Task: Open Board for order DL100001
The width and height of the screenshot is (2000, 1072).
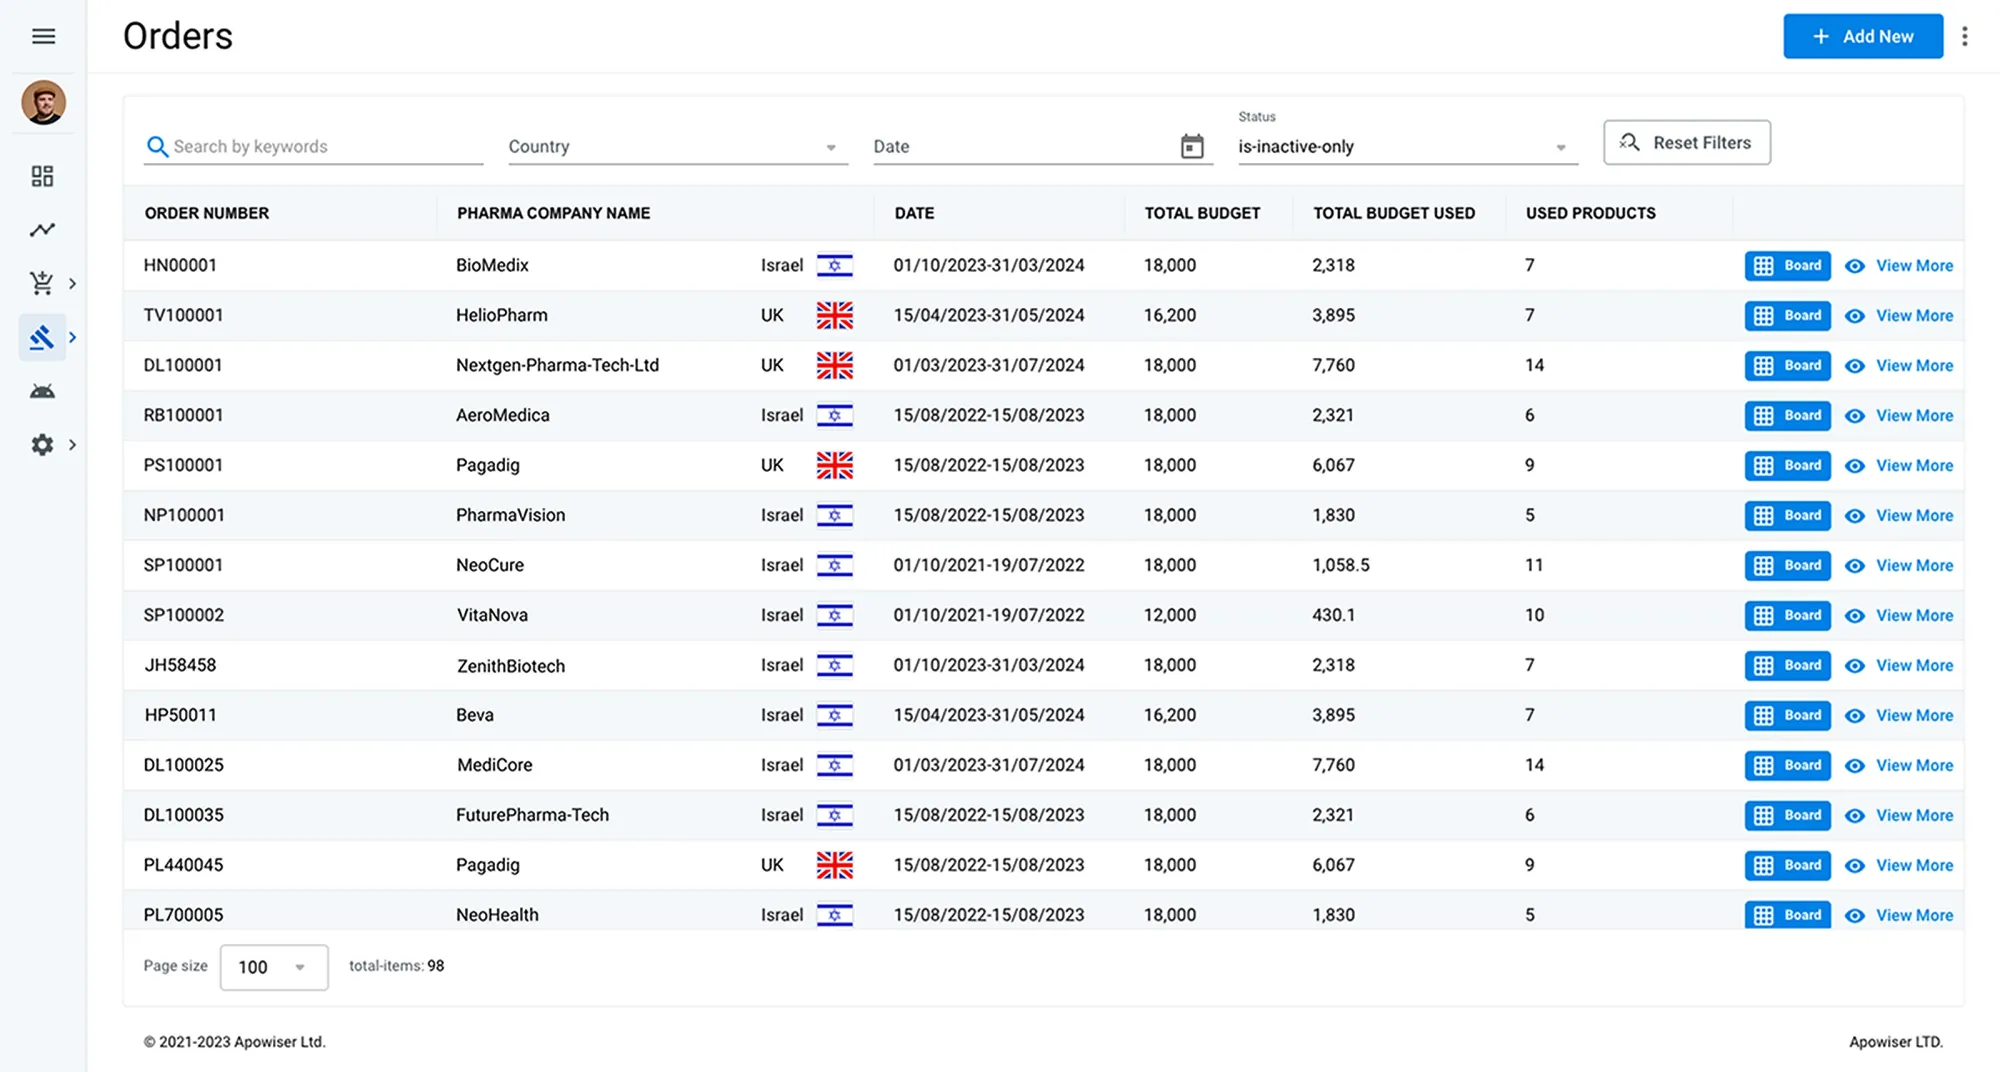Action: (1788, 366)
